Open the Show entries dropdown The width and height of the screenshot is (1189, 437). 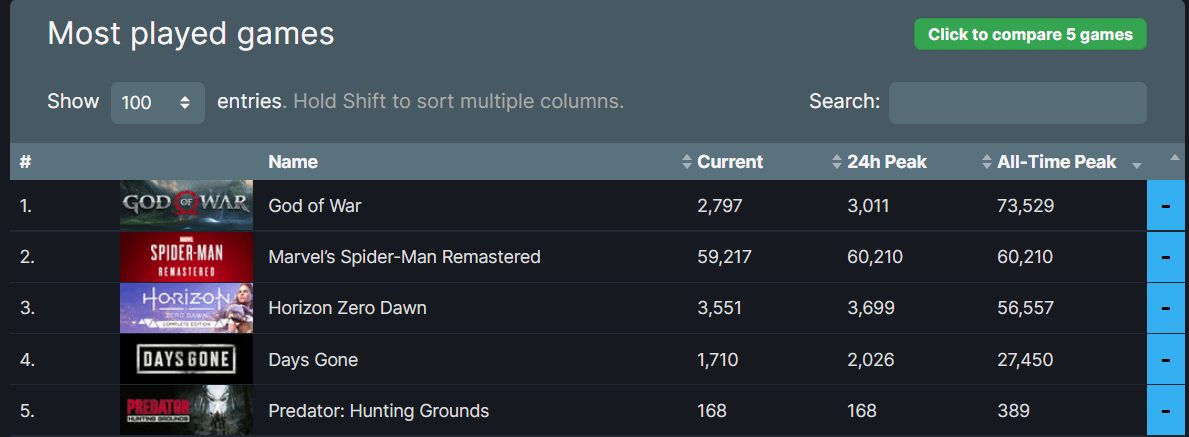coord(158,102)
